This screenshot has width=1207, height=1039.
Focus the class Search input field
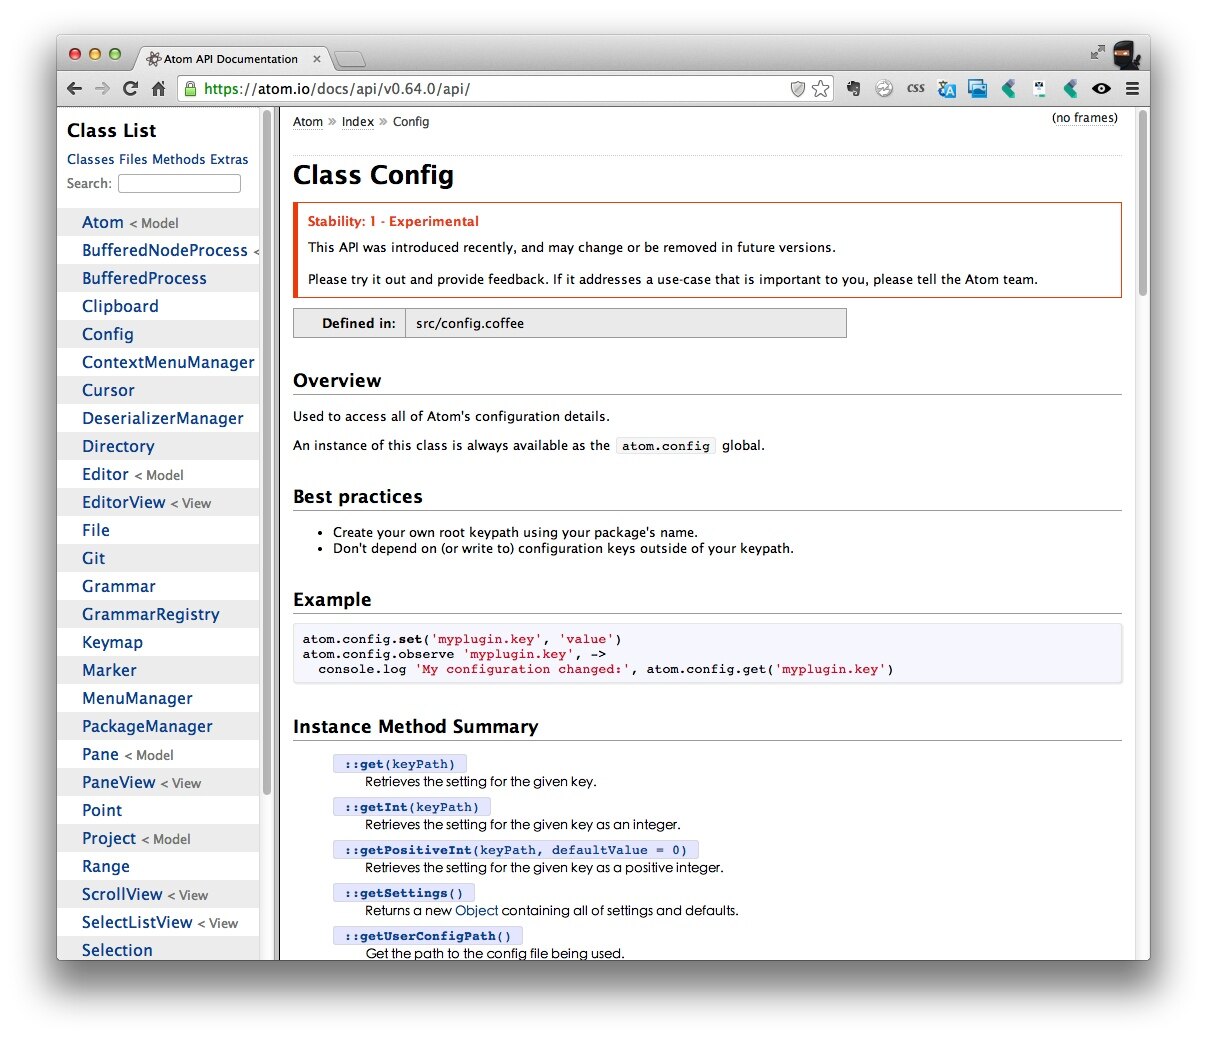click(179, 183)
